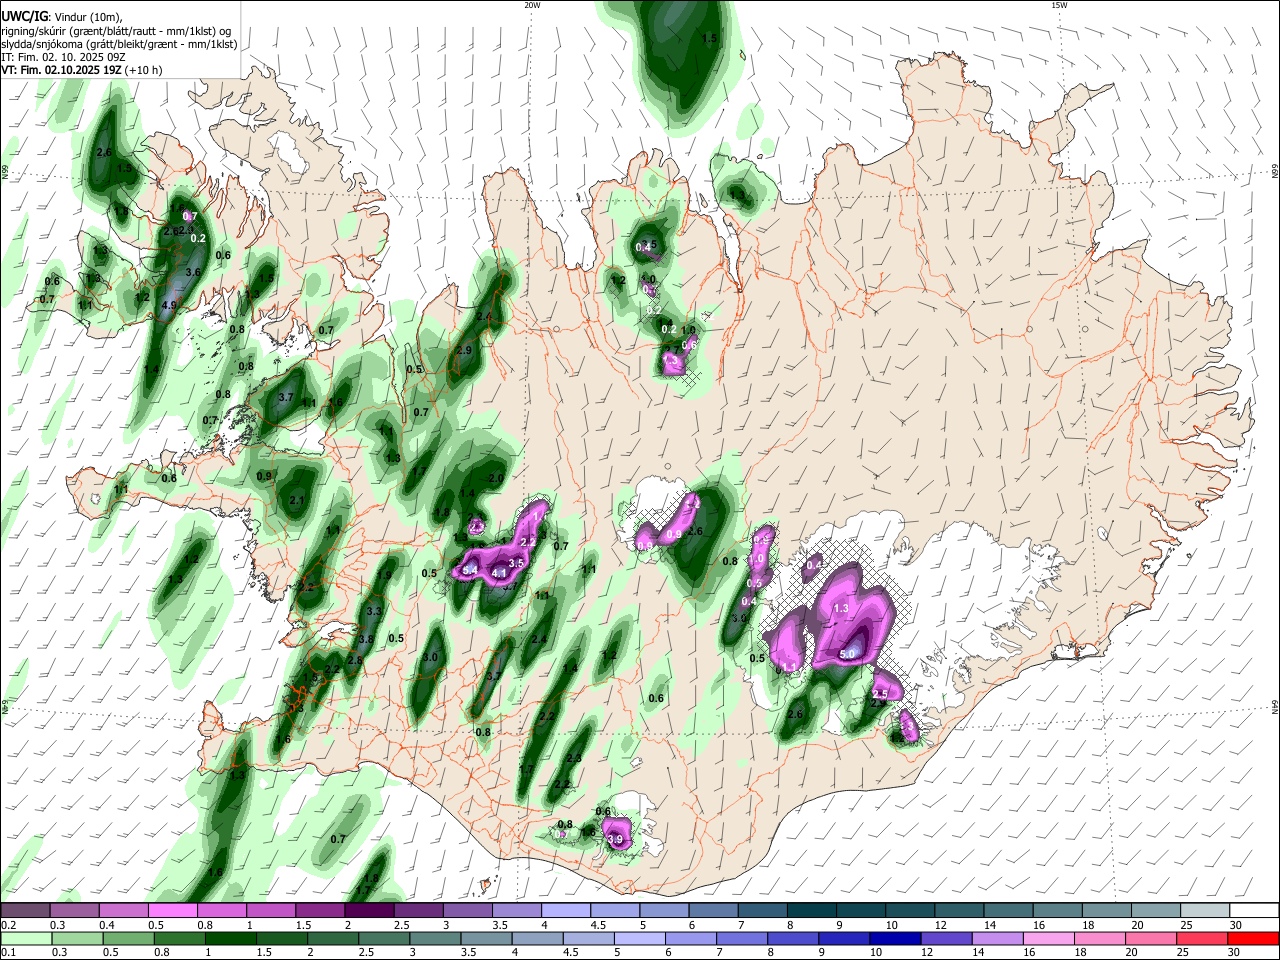Pick the dark teal snow swatch between 9 and 10

862,911
